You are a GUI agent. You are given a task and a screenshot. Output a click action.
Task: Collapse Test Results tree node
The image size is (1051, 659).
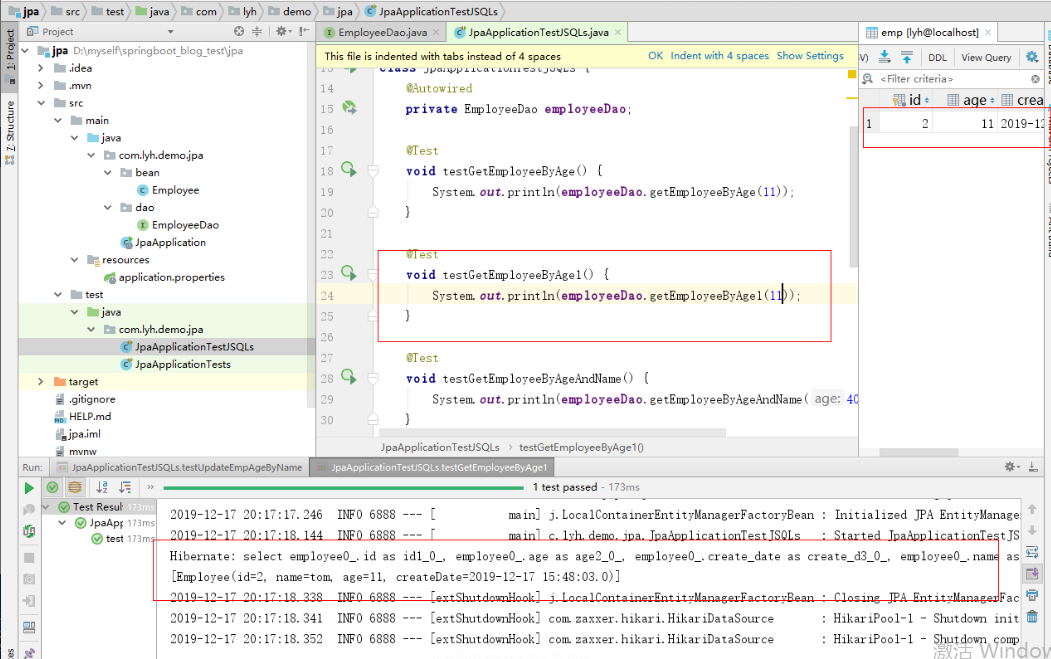pos(46,507)
